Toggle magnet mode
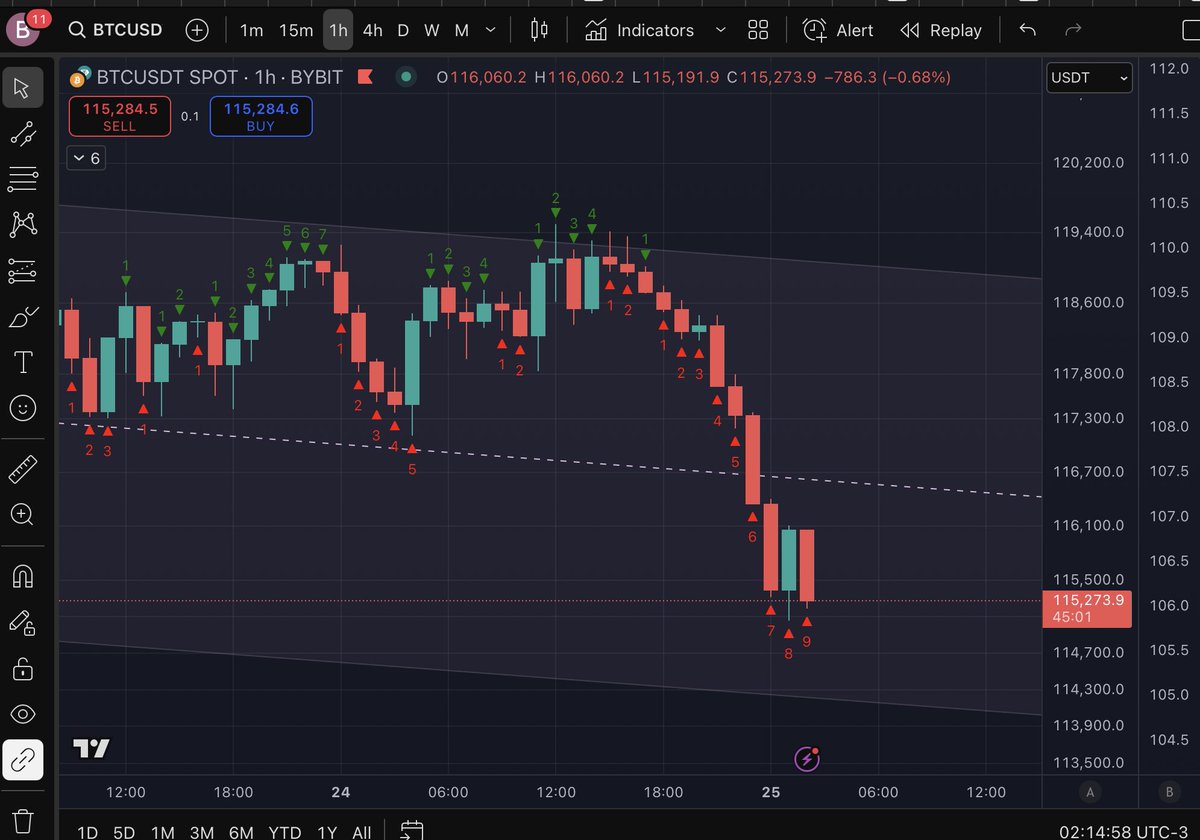The image size is (1200, 840). (x=22, y=576)
